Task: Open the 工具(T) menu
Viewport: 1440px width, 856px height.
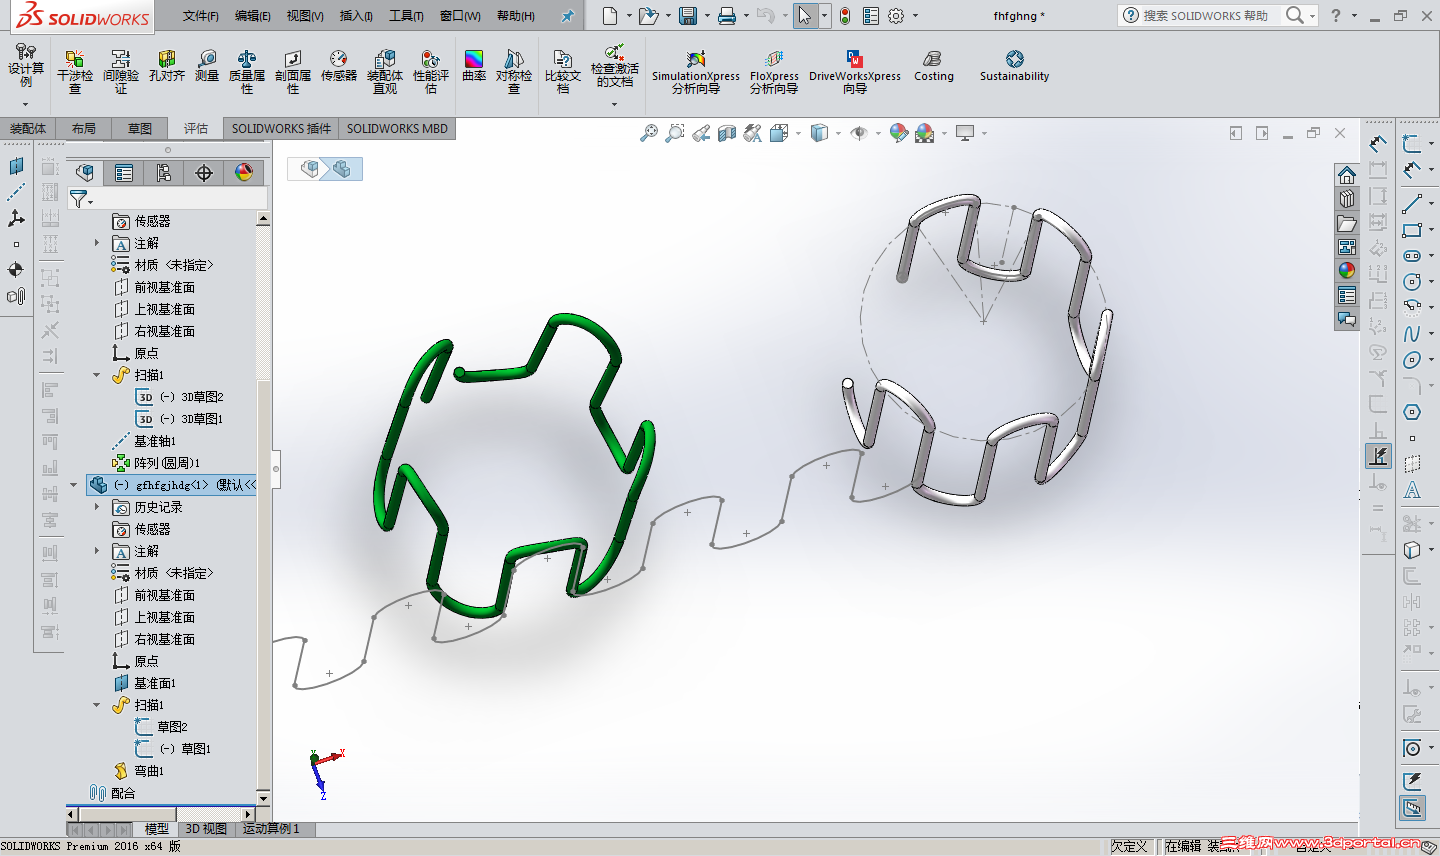Action: 406,16
